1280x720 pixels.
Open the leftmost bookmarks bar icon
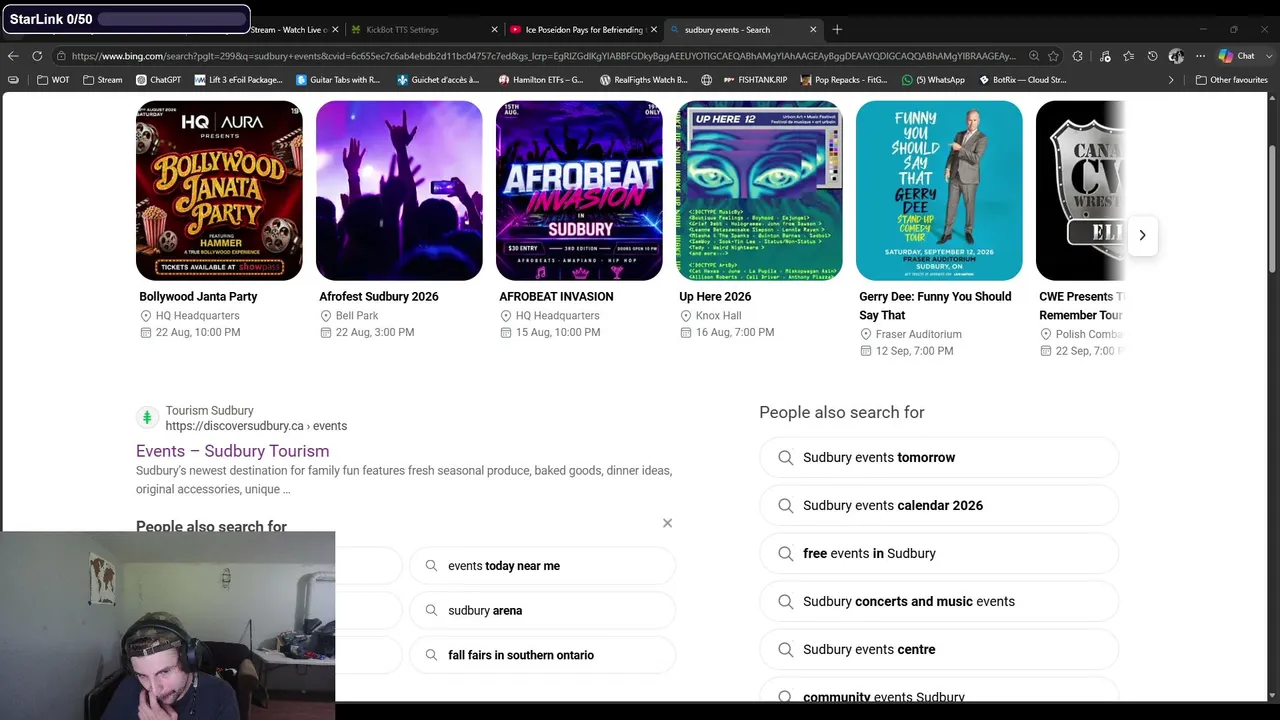coord(13,80)
